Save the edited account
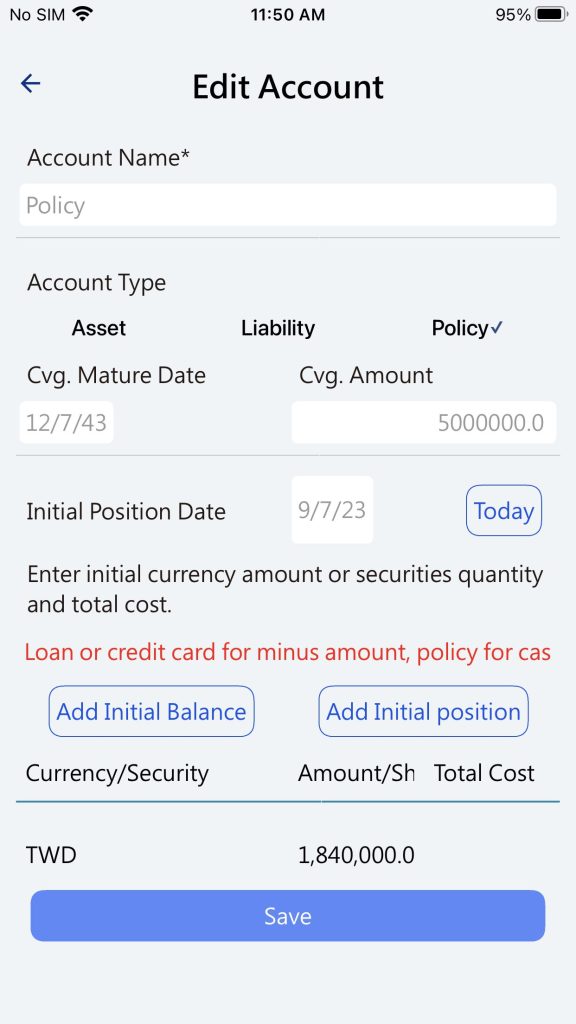Screen dimensions: 576x1024 coord(287,916)
